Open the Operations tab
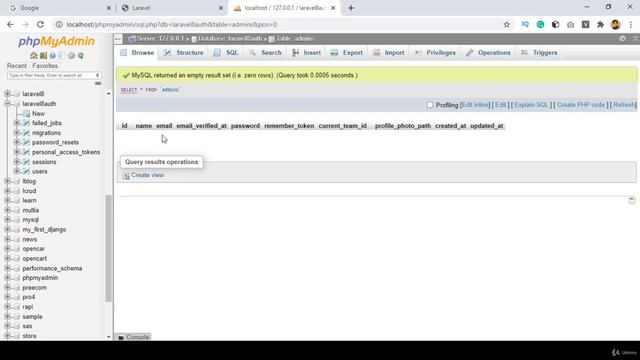 tap(488, 53)
